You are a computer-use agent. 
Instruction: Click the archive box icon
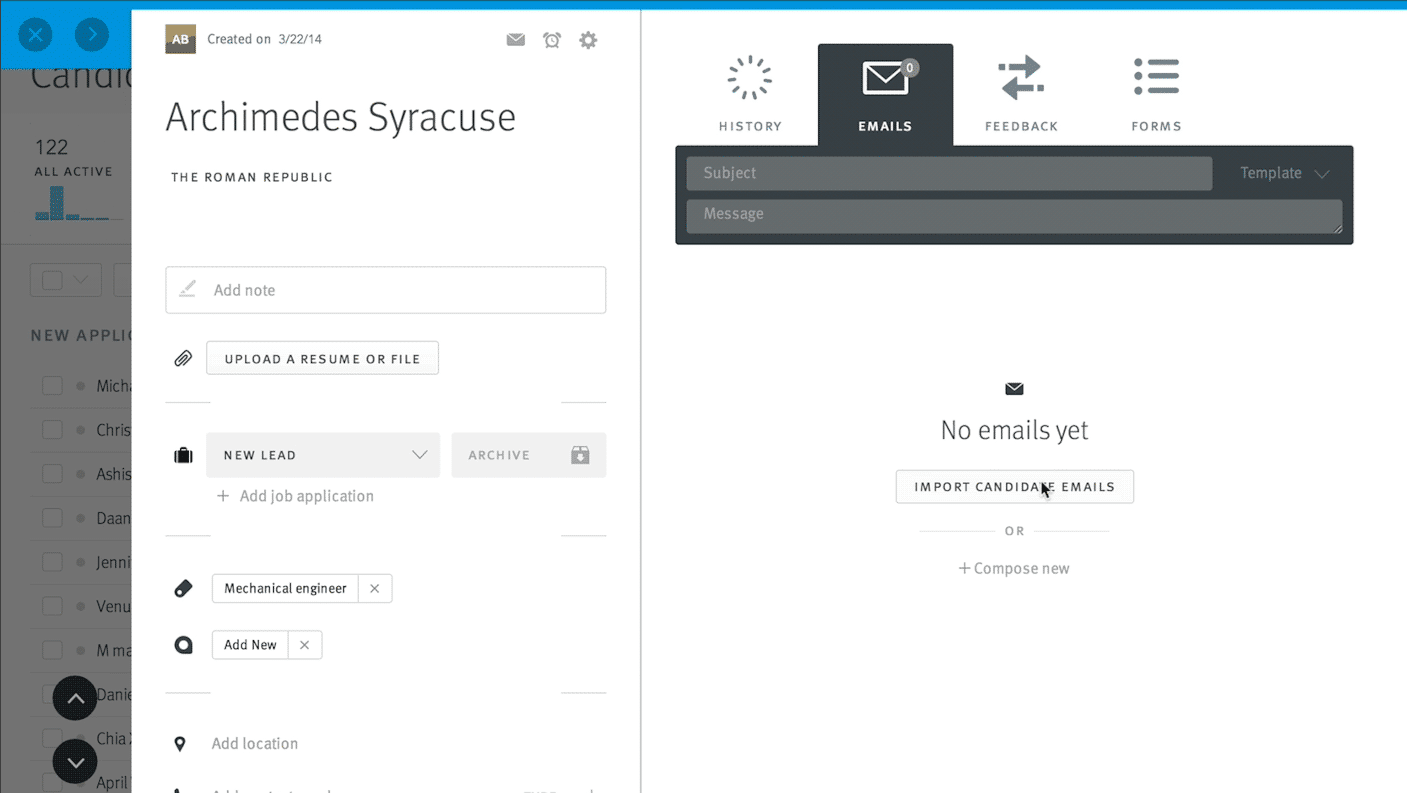click(580, 455)
